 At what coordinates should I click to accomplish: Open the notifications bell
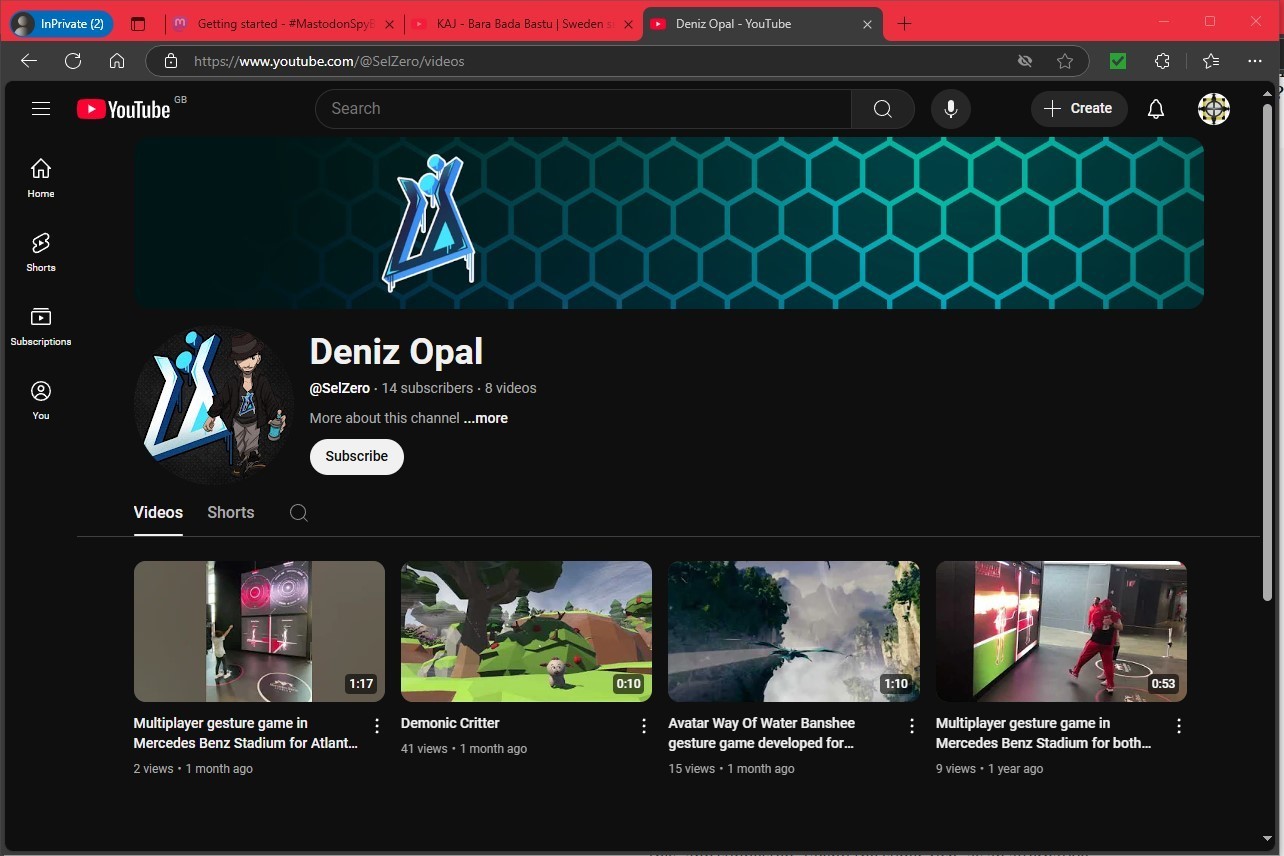(1156, 109)
